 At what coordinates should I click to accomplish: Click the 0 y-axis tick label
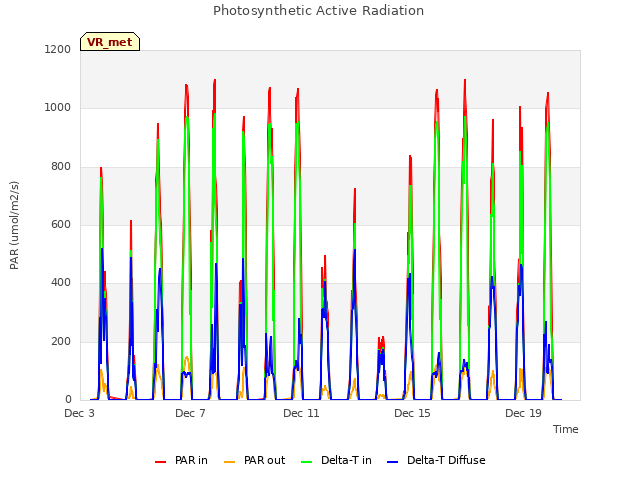(68, 399)
